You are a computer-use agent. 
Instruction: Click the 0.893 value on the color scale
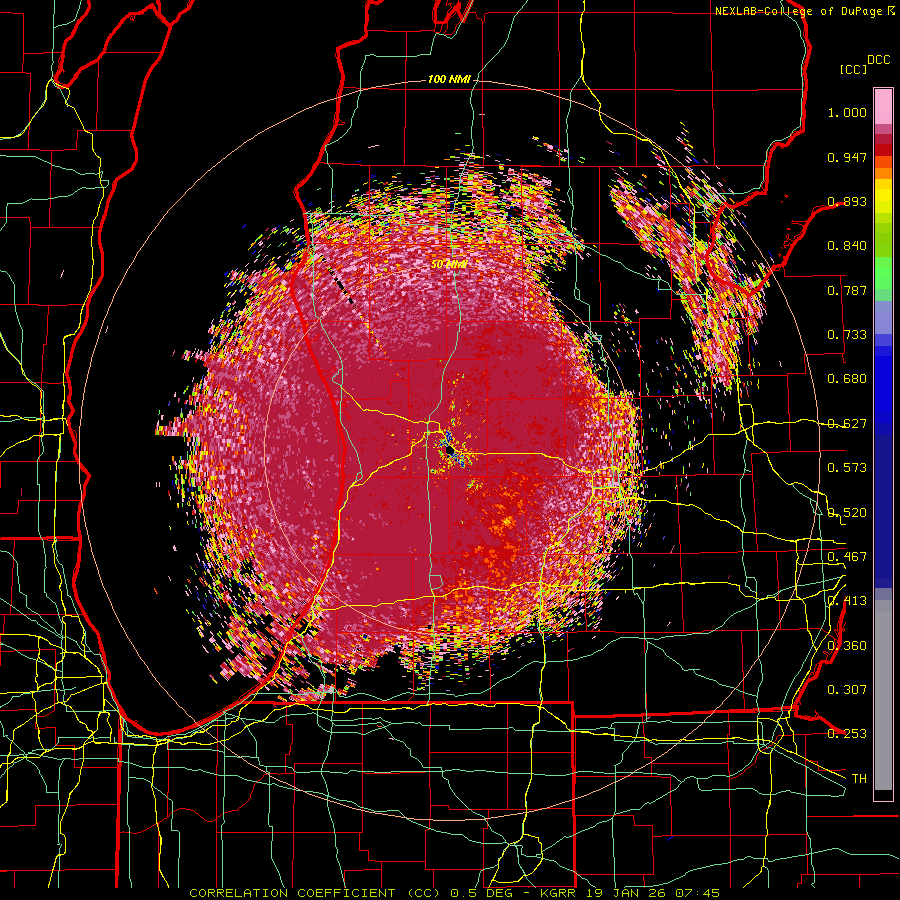tap(847, 201)
